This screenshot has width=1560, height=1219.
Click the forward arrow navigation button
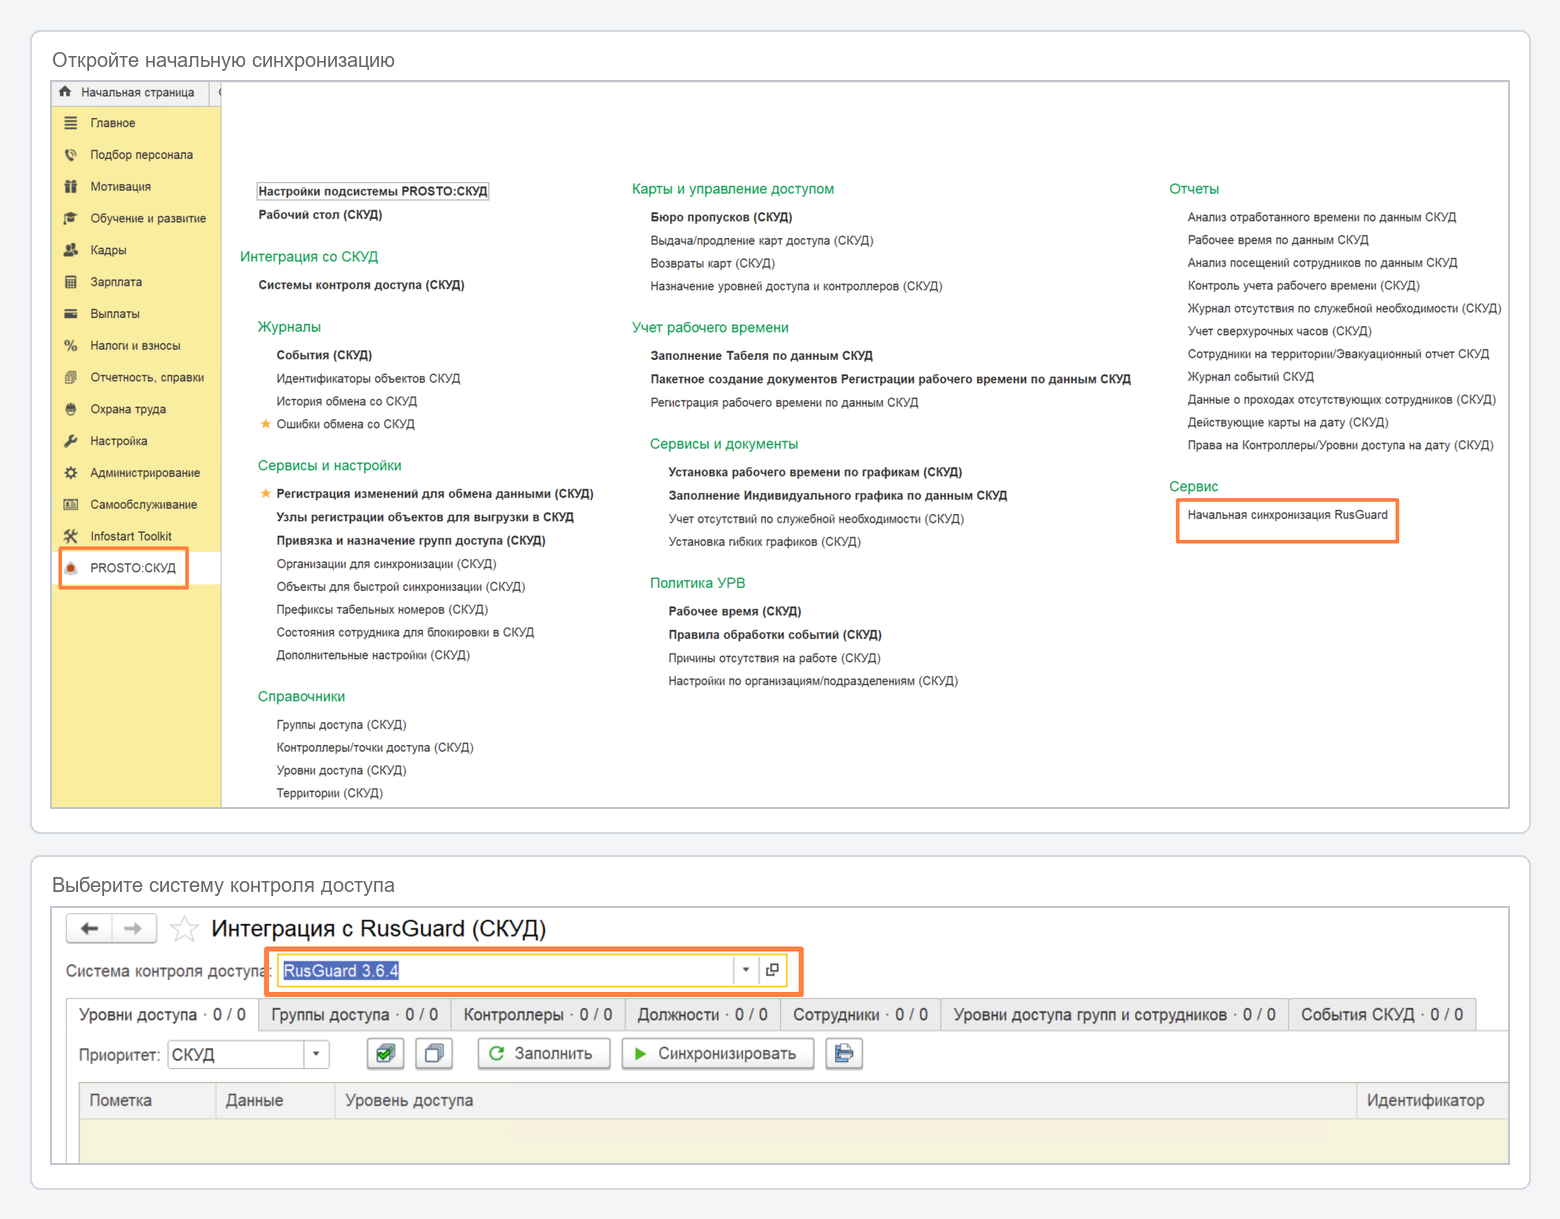point(133,929)
